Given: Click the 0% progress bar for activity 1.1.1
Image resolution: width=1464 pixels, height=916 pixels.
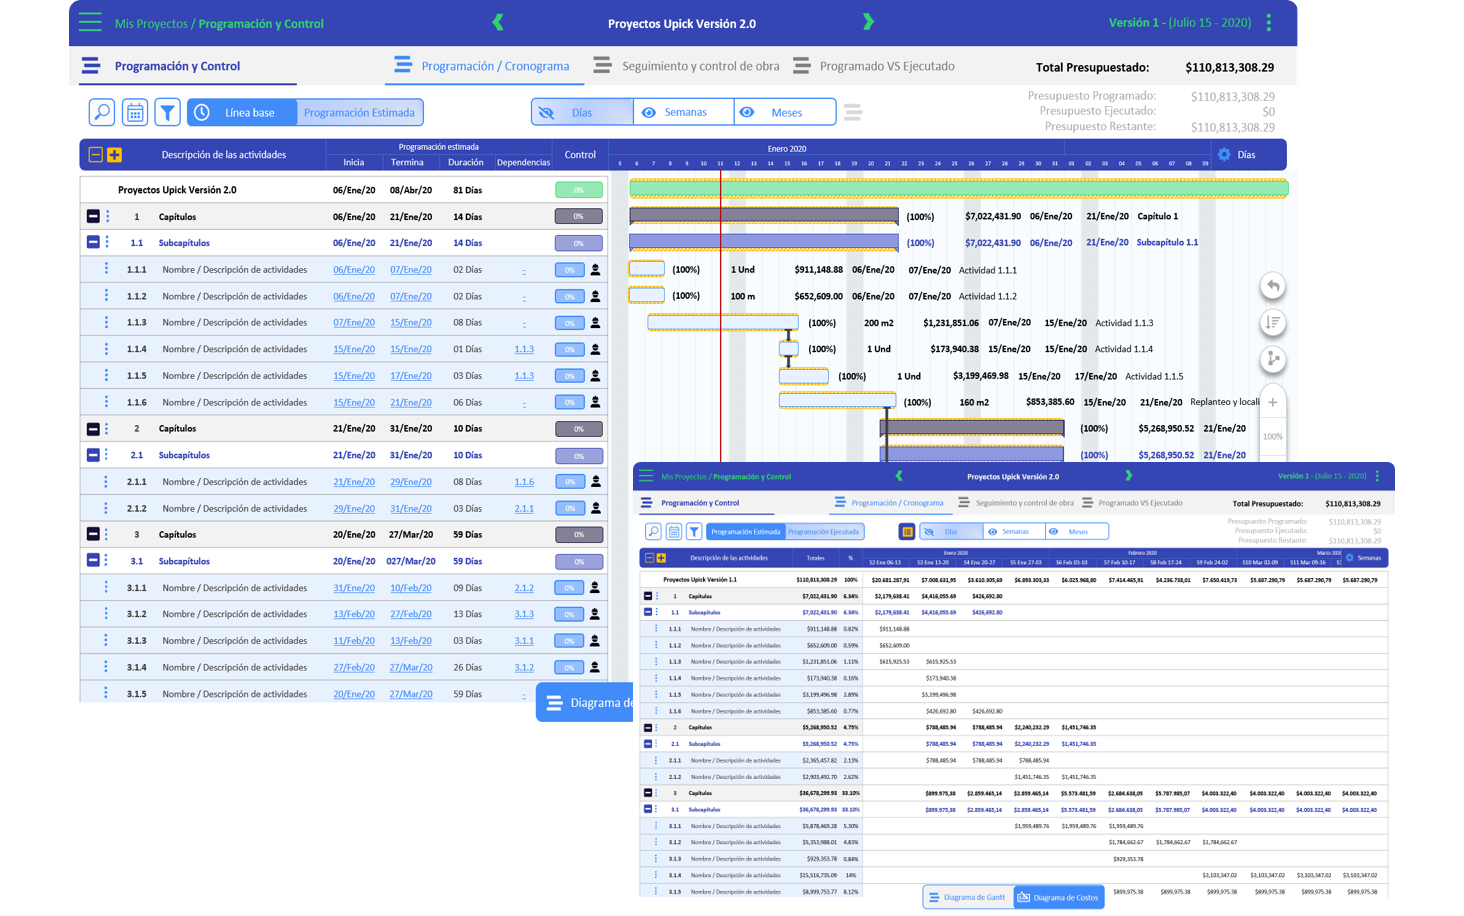Looking at the screenshot, I should [x=569, y=270].
